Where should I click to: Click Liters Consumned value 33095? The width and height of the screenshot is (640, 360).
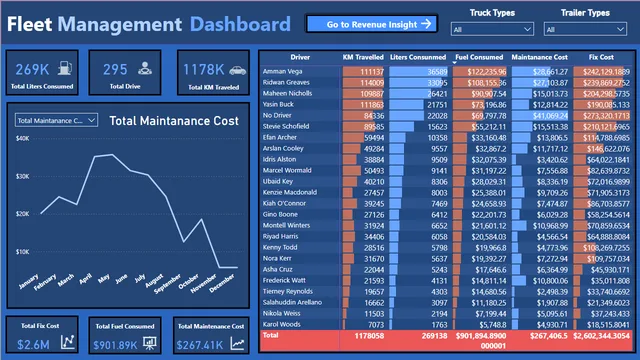point(437,83)
